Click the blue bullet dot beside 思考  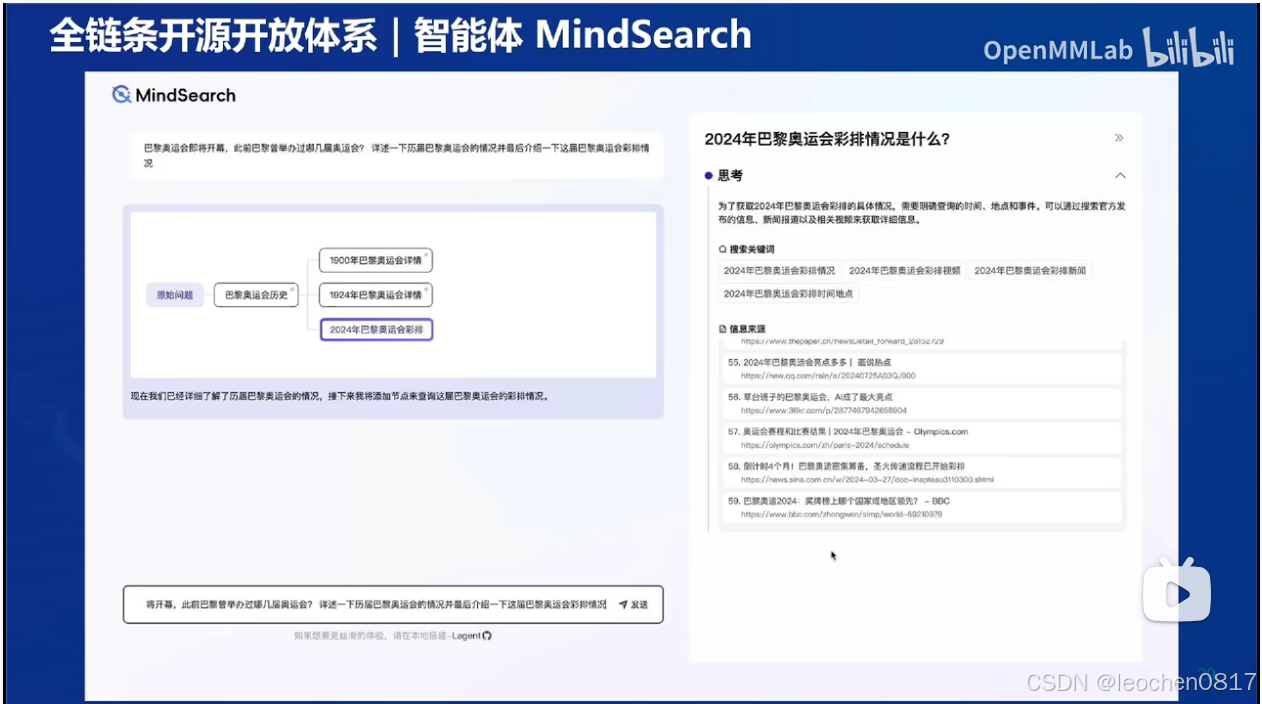point(709,175)
